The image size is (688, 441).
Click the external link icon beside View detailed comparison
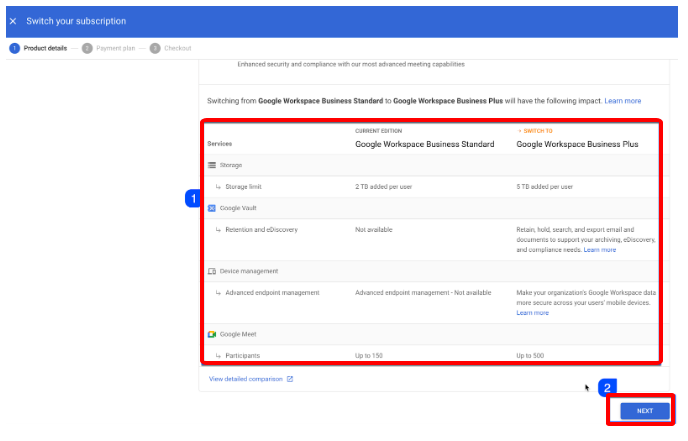pyautogui.click(x=290, y=379)
